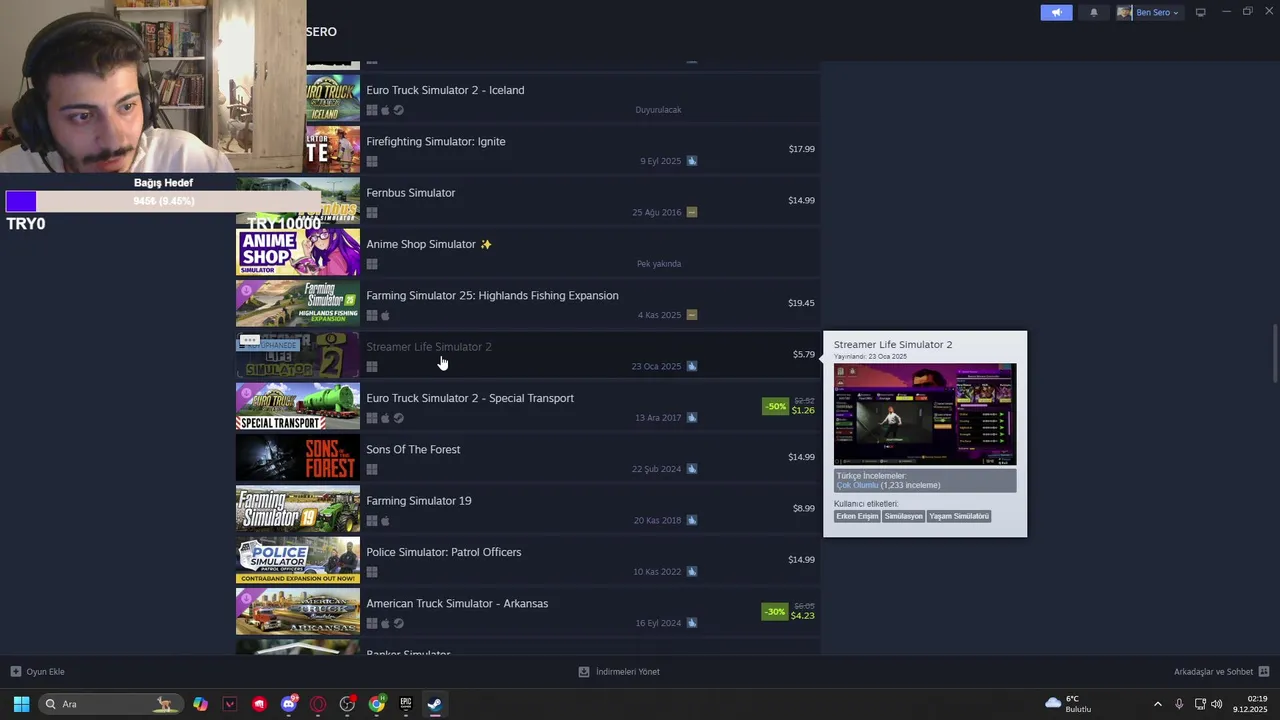Open Firefighting Simulator: Ignite title
Viewport: 1280px width, 720px height.
point(435,142)
